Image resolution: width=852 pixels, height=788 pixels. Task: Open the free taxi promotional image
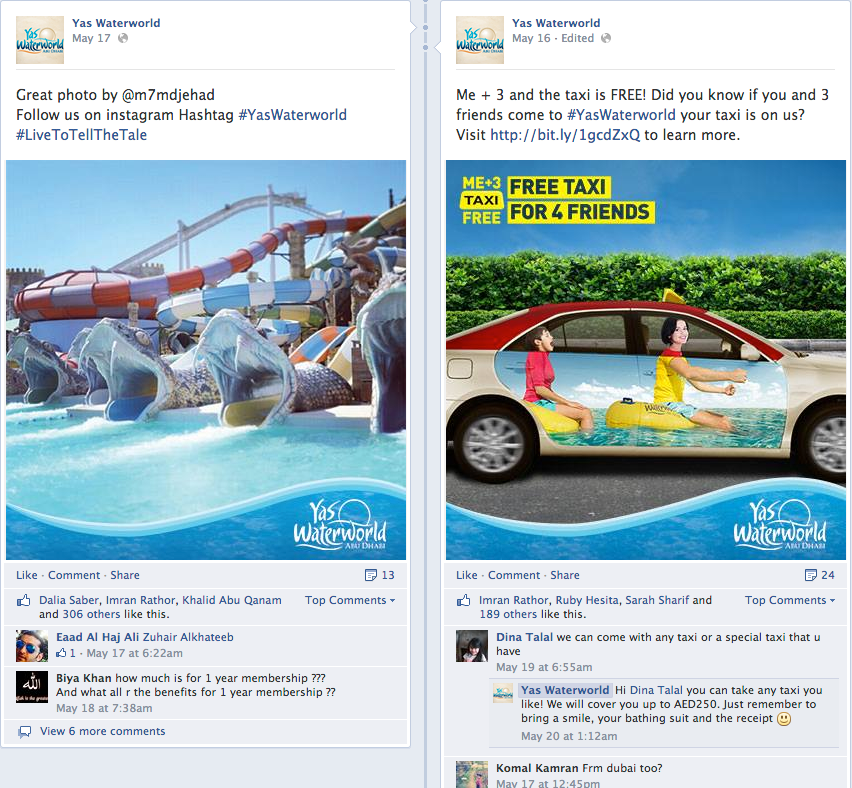point(646,360)
